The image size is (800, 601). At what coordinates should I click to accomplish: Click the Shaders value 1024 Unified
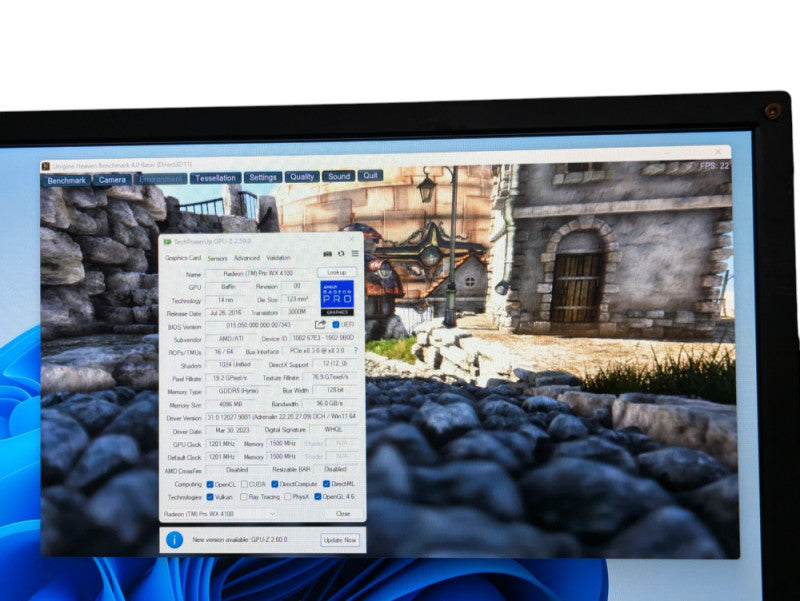[234, 365]
